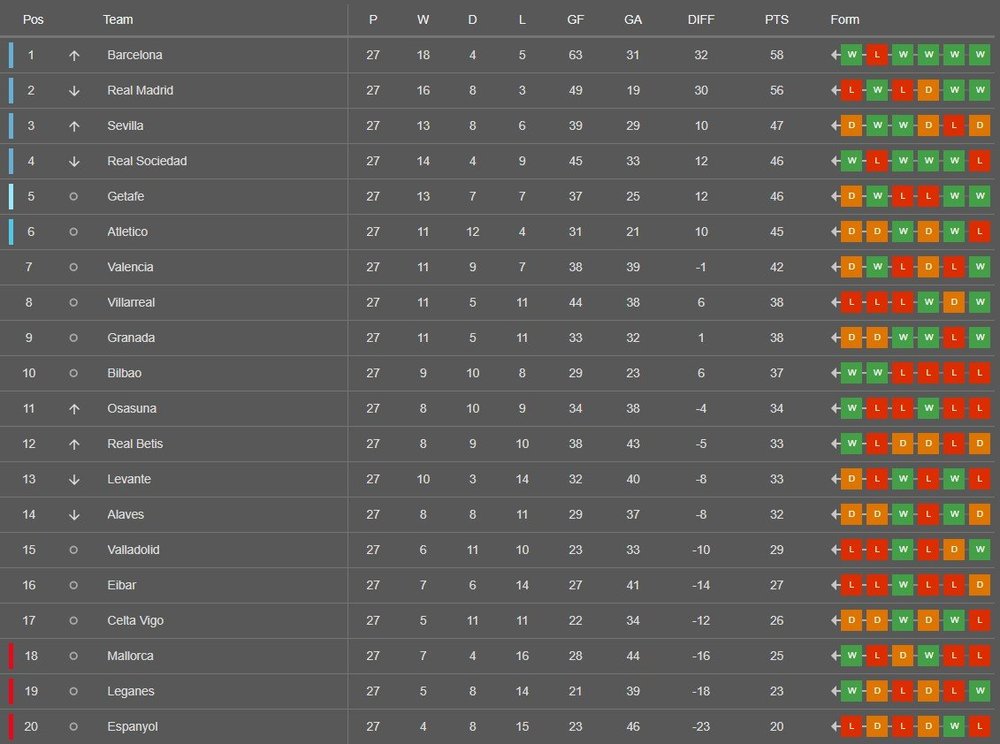Click the up arrow beside Osasuna

coord(74,409)
